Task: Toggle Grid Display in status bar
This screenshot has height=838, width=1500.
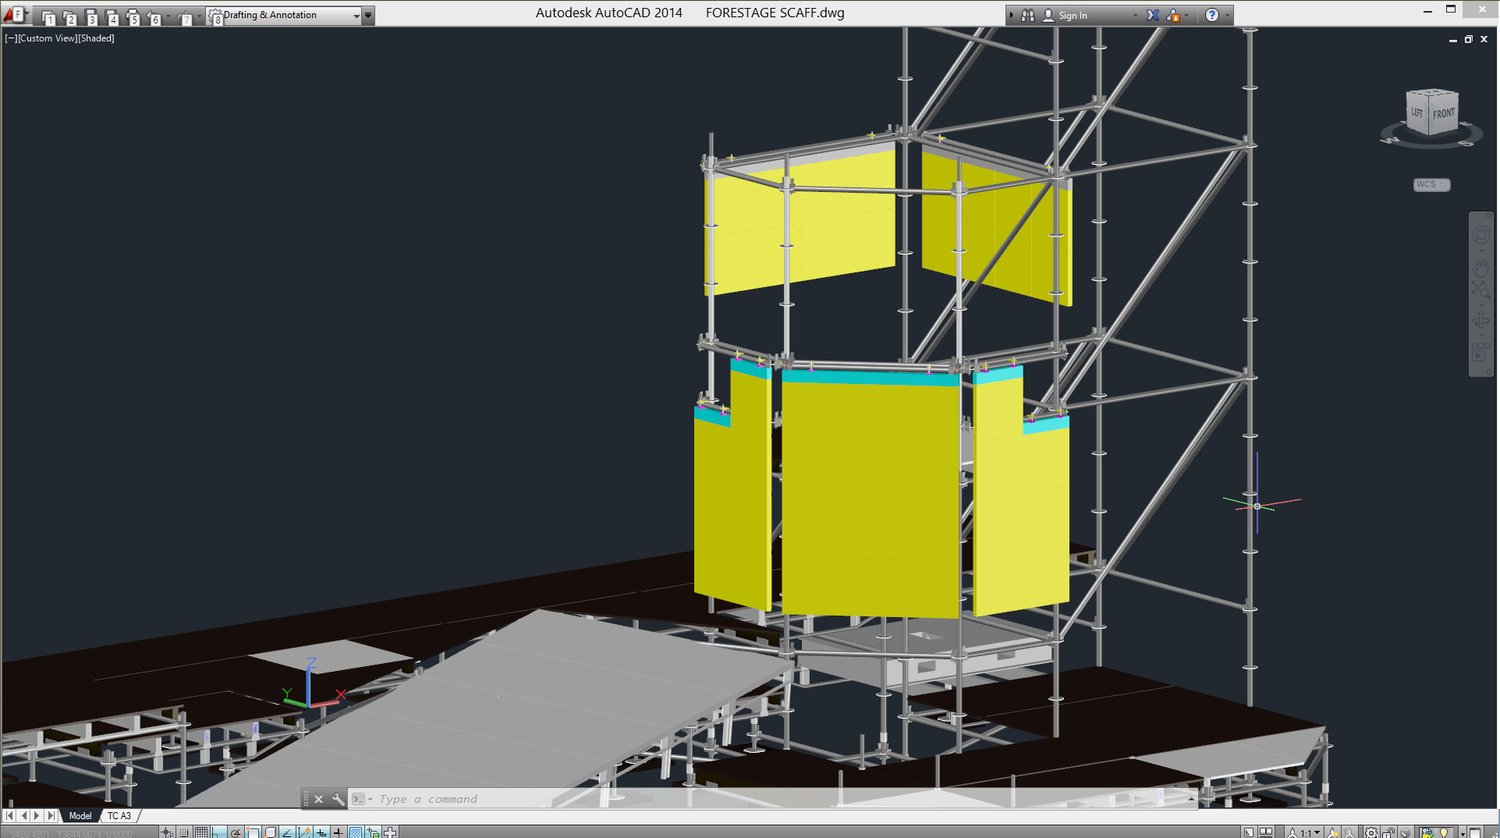Action: point(202,832)
